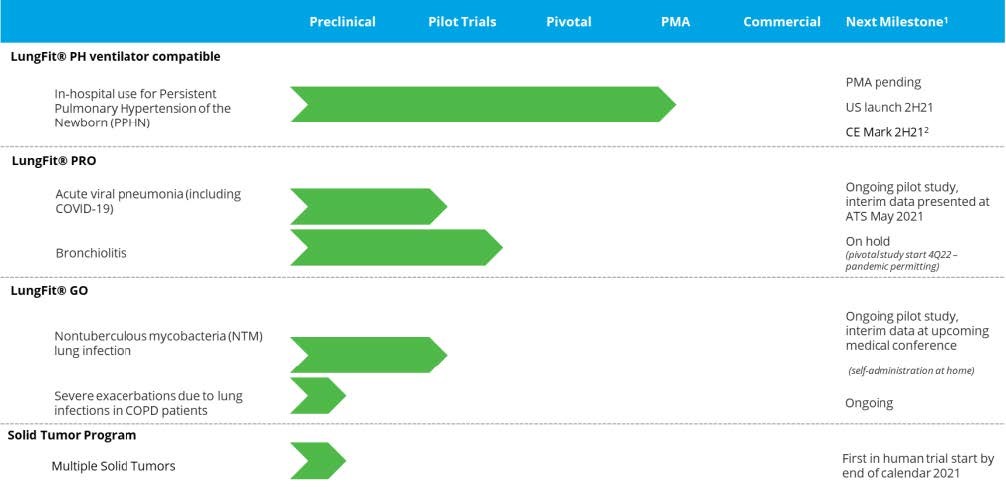This screenshot has width=1006, height=488.
Task: Click the Pivotal stage header
Action: click(x=569, y=22)
